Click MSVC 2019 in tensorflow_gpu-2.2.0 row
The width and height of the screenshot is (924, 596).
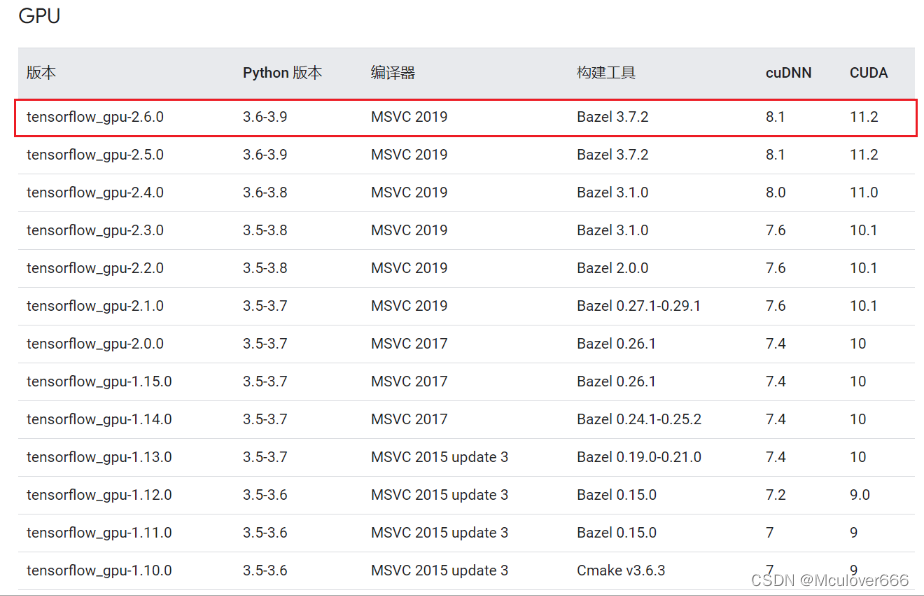click(x=409, y=268)
